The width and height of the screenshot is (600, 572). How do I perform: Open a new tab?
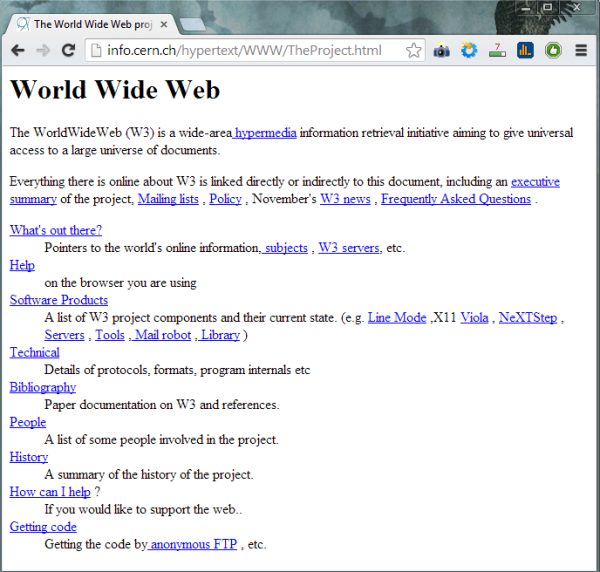point(192,24)
